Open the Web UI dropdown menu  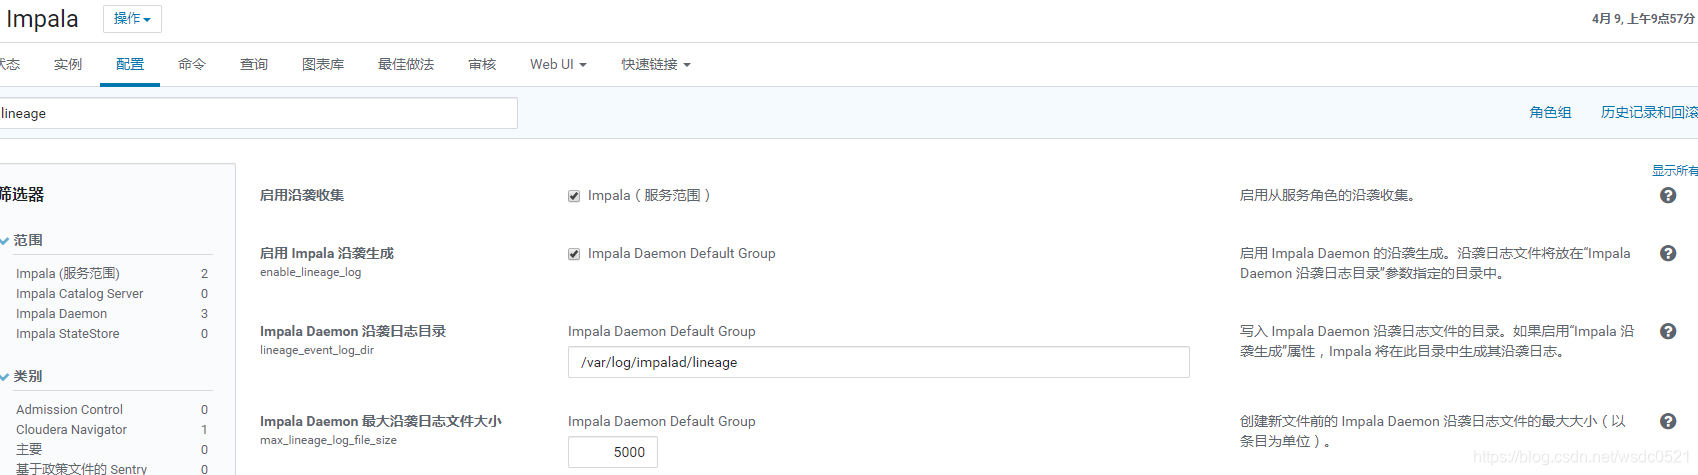(x=558, y=64)
